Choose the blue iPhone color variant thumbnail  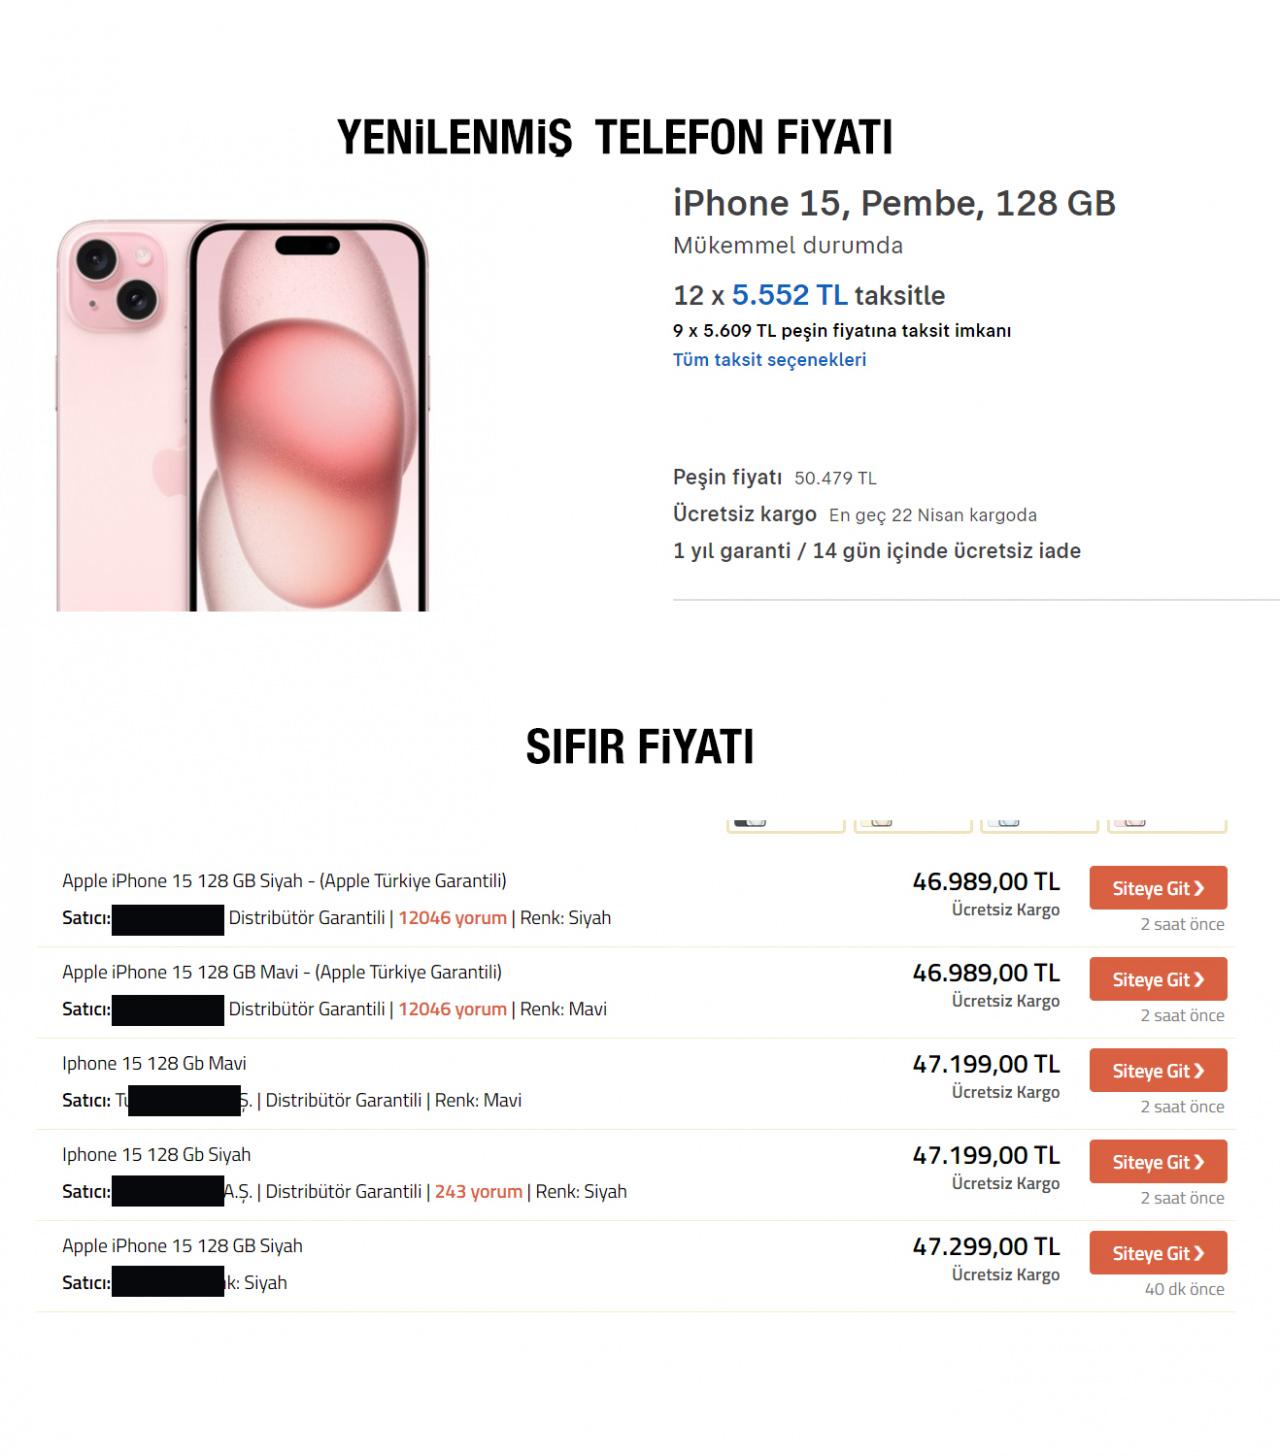pyautogui.click(x=1039, y=824)
